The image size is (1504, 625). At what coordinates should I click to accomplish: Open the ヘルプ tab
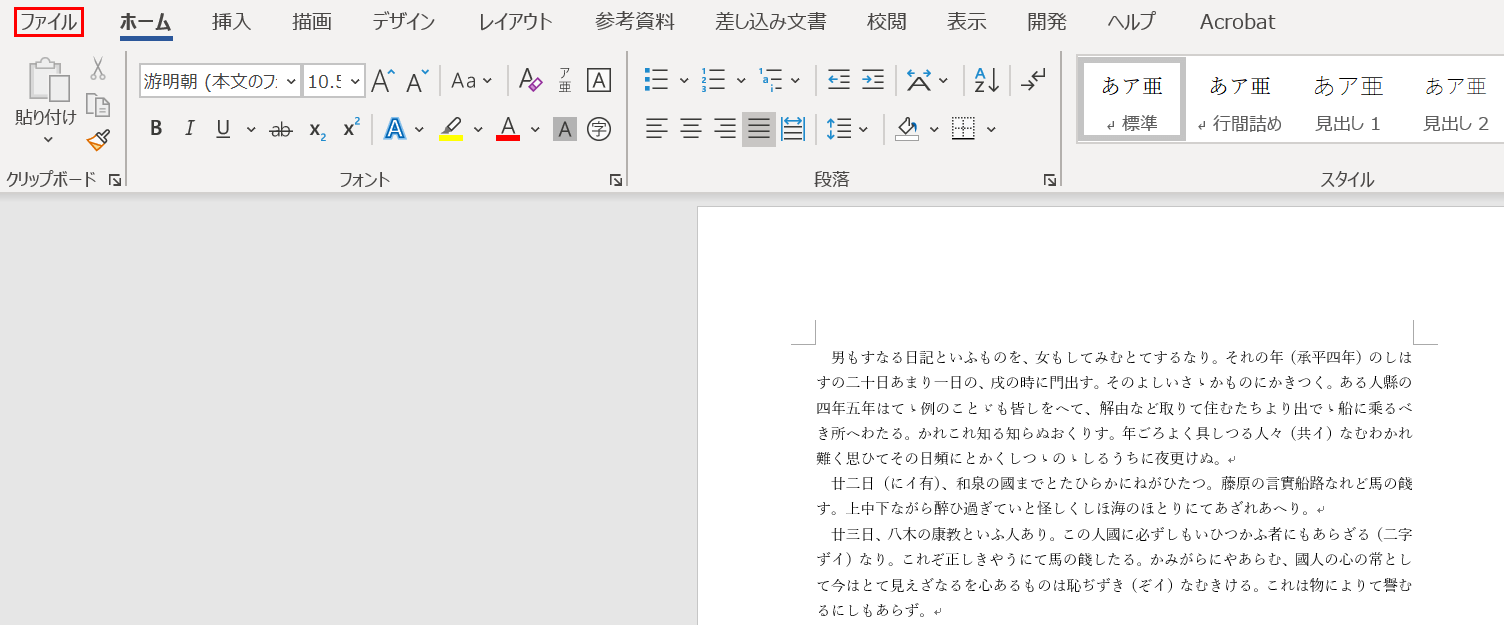(x=1131, y=22)
